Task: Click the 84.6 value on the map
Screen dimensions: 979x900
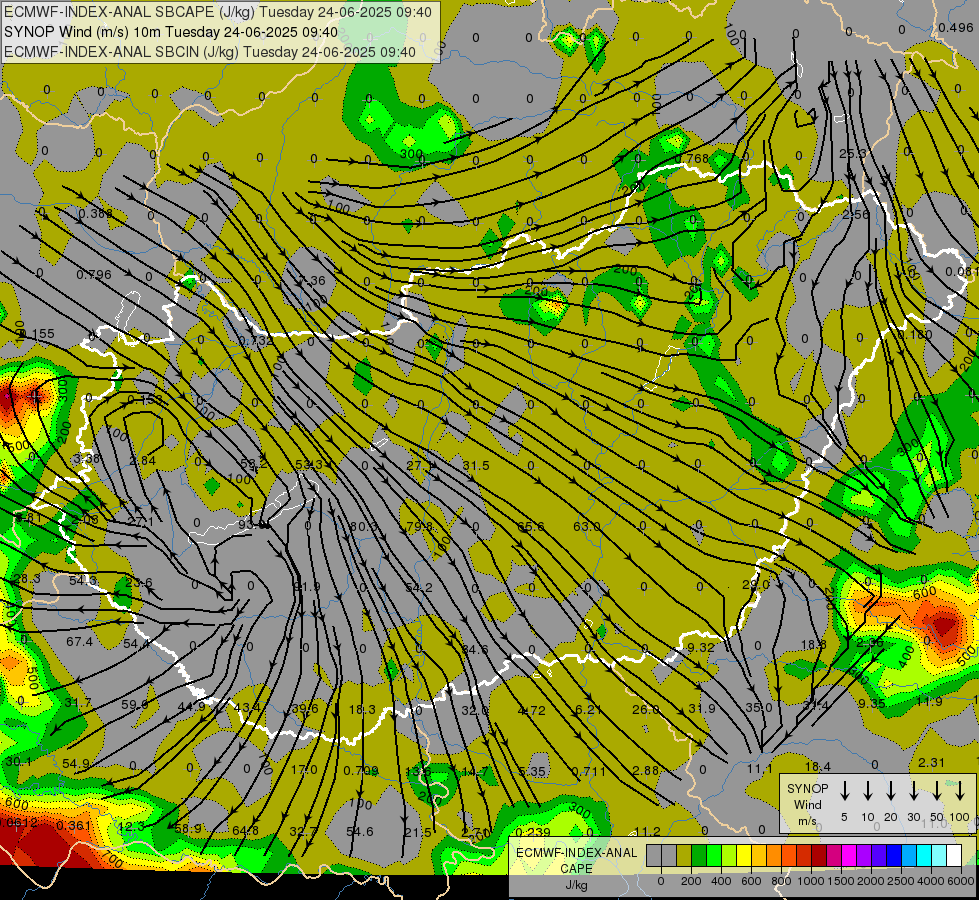Action: tap(475, 650)
